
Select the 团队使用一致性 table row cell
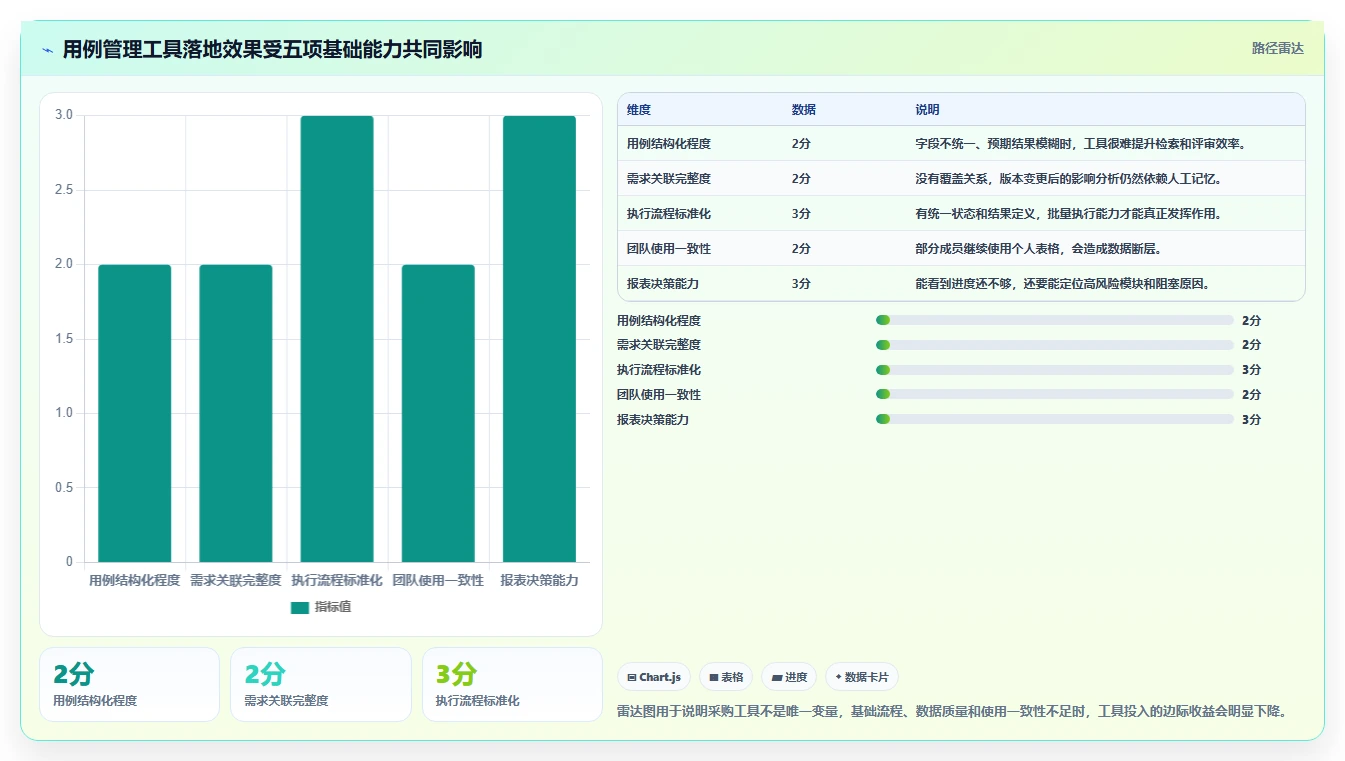(x=669, y=249)
